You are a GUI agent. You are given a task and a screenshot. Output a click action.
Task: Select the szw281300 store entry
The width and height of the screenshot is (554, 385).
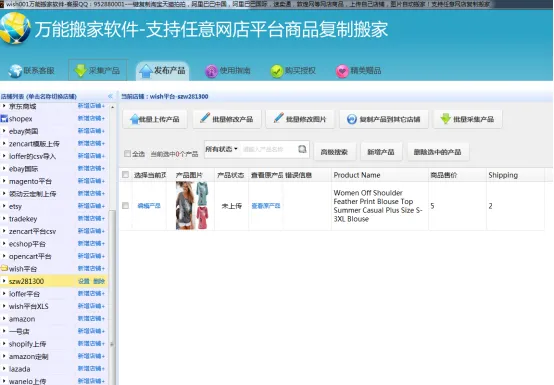[x=26, y=281]
